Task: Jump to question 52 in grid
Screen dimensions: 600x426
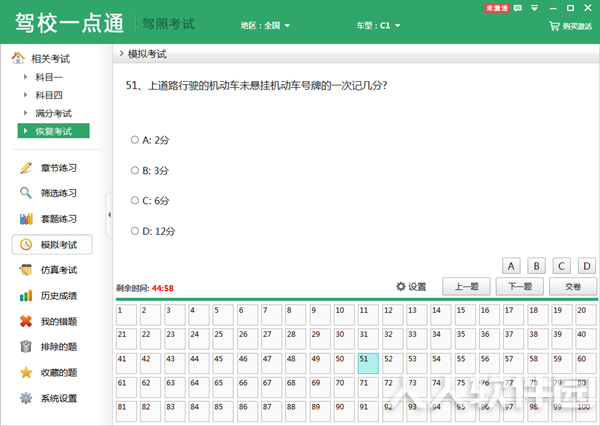Action: coord(393,364)
